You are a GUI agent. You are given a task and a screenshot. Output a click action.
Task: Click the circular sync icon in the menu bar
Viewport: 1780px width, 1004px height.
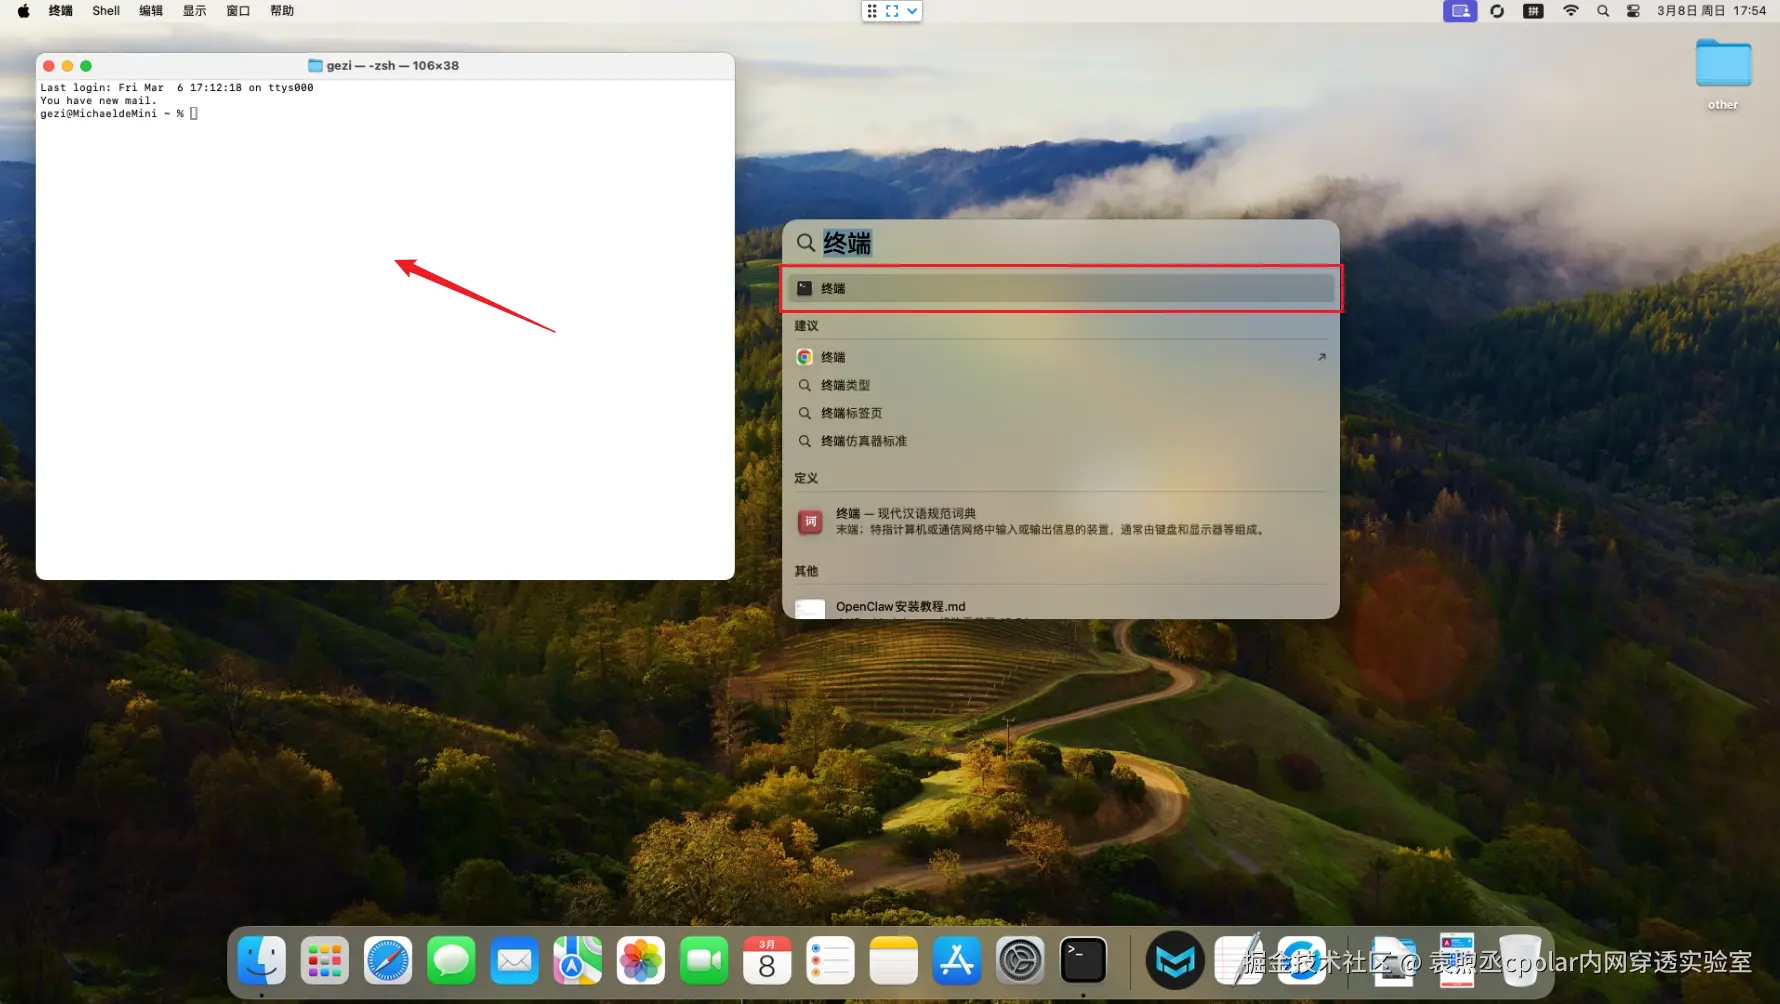coord(1497,11)
